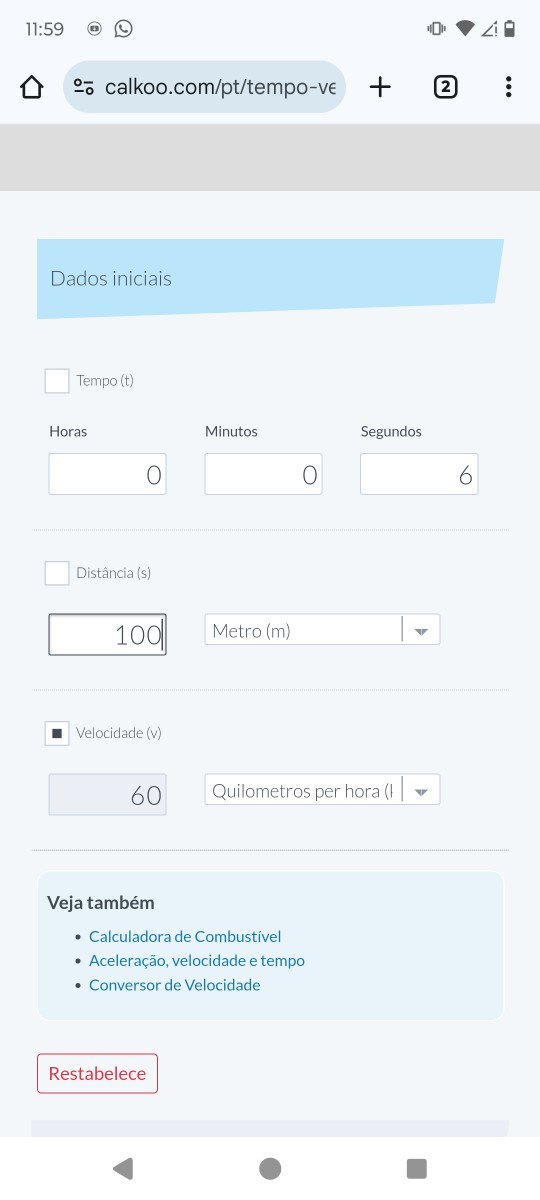
Task: Focus the Horas input field
Action: click(107, 474)
